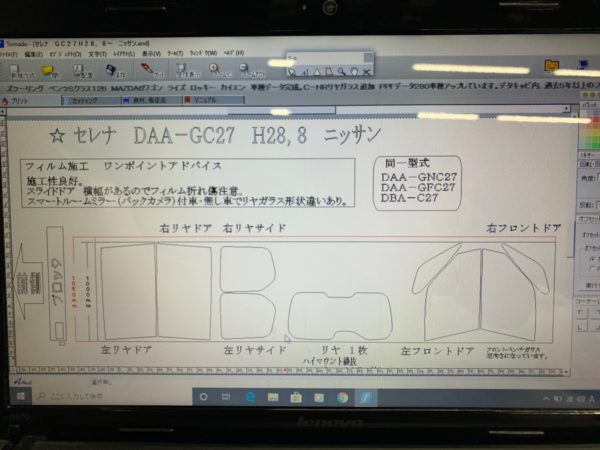The height and width of the screenshot is (450, 600).
Task: Select the second offset radio button
Action: point(593,268)
